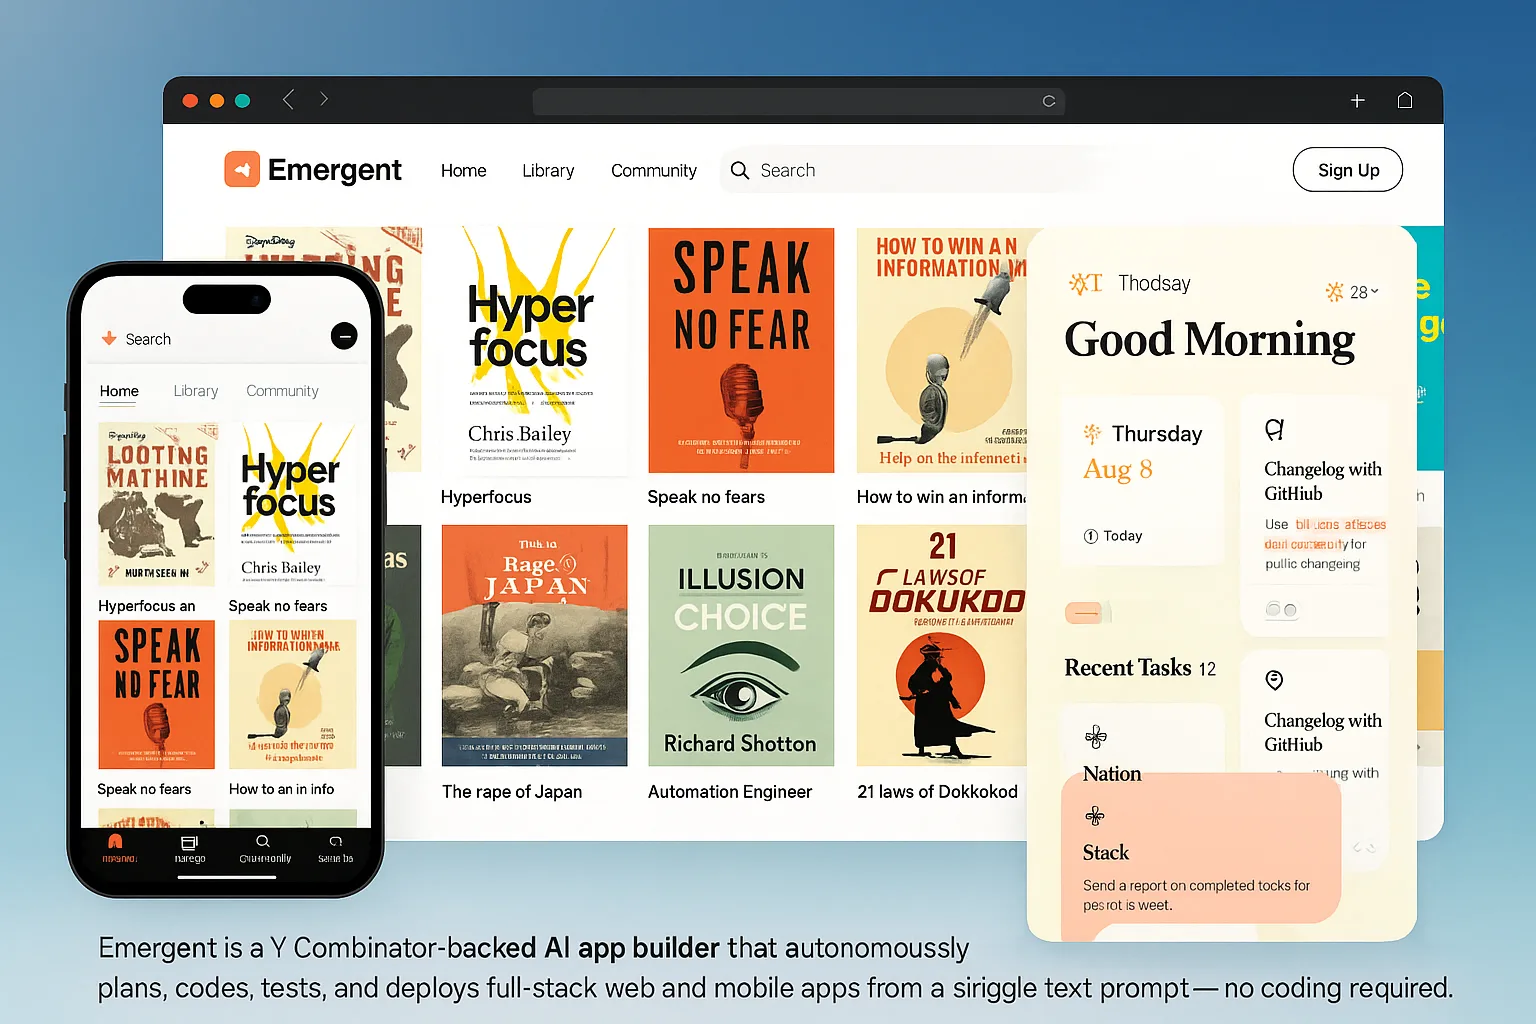Tap the library icon in phone bottom bar

(189, 842)
